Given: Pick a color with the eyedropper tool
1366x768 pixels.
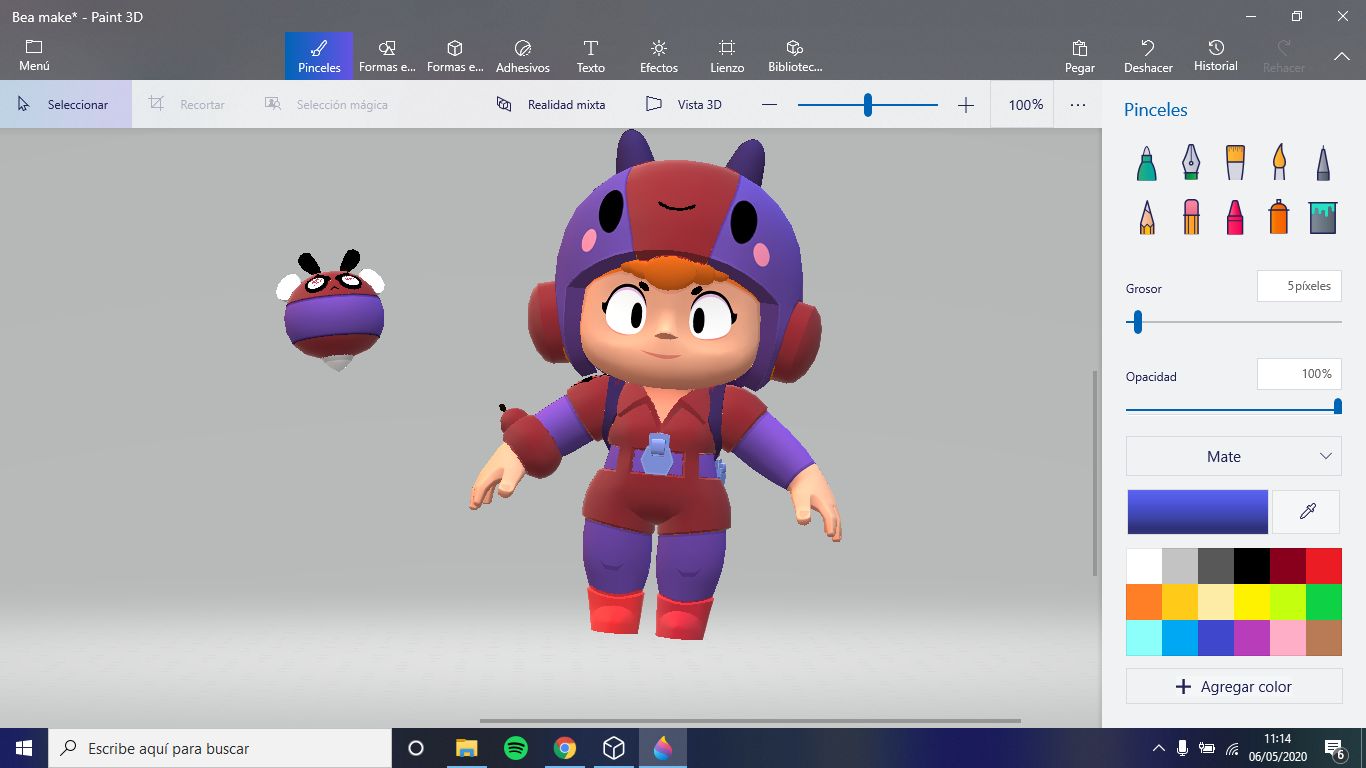Looking at the screenshot, I should (1306, 511).
